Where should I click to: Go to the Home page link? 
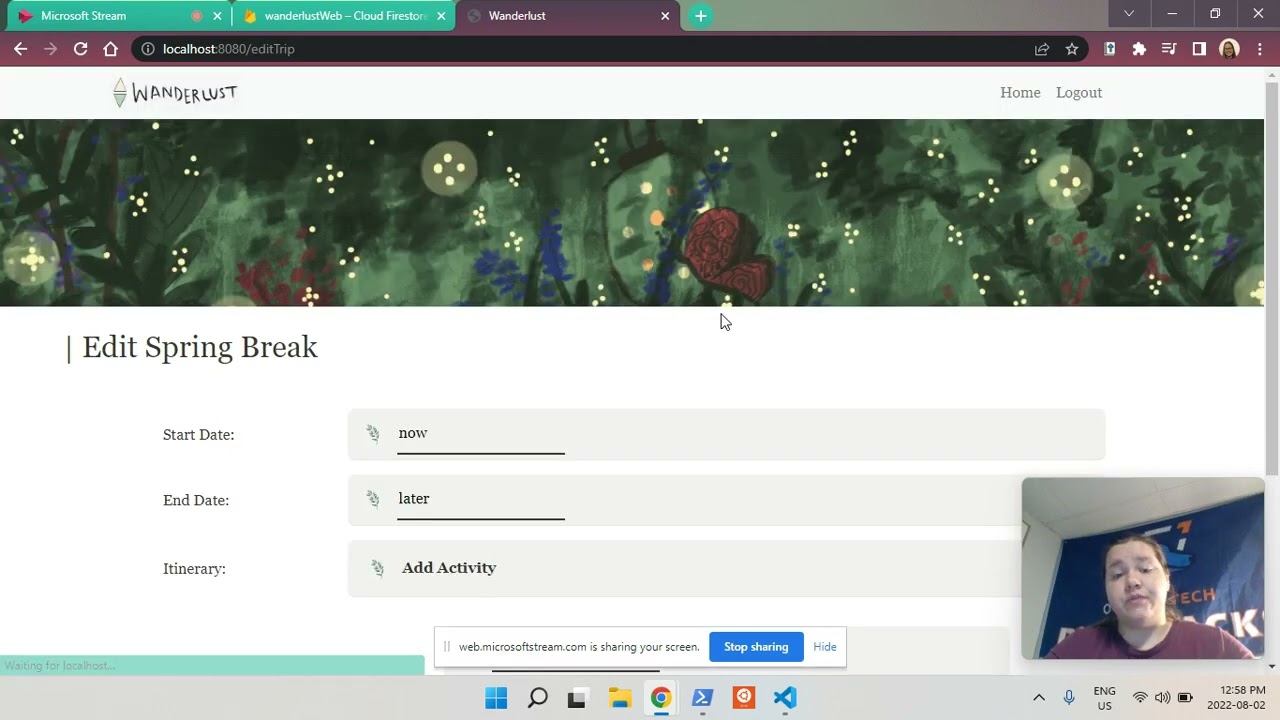(1020, 93)
